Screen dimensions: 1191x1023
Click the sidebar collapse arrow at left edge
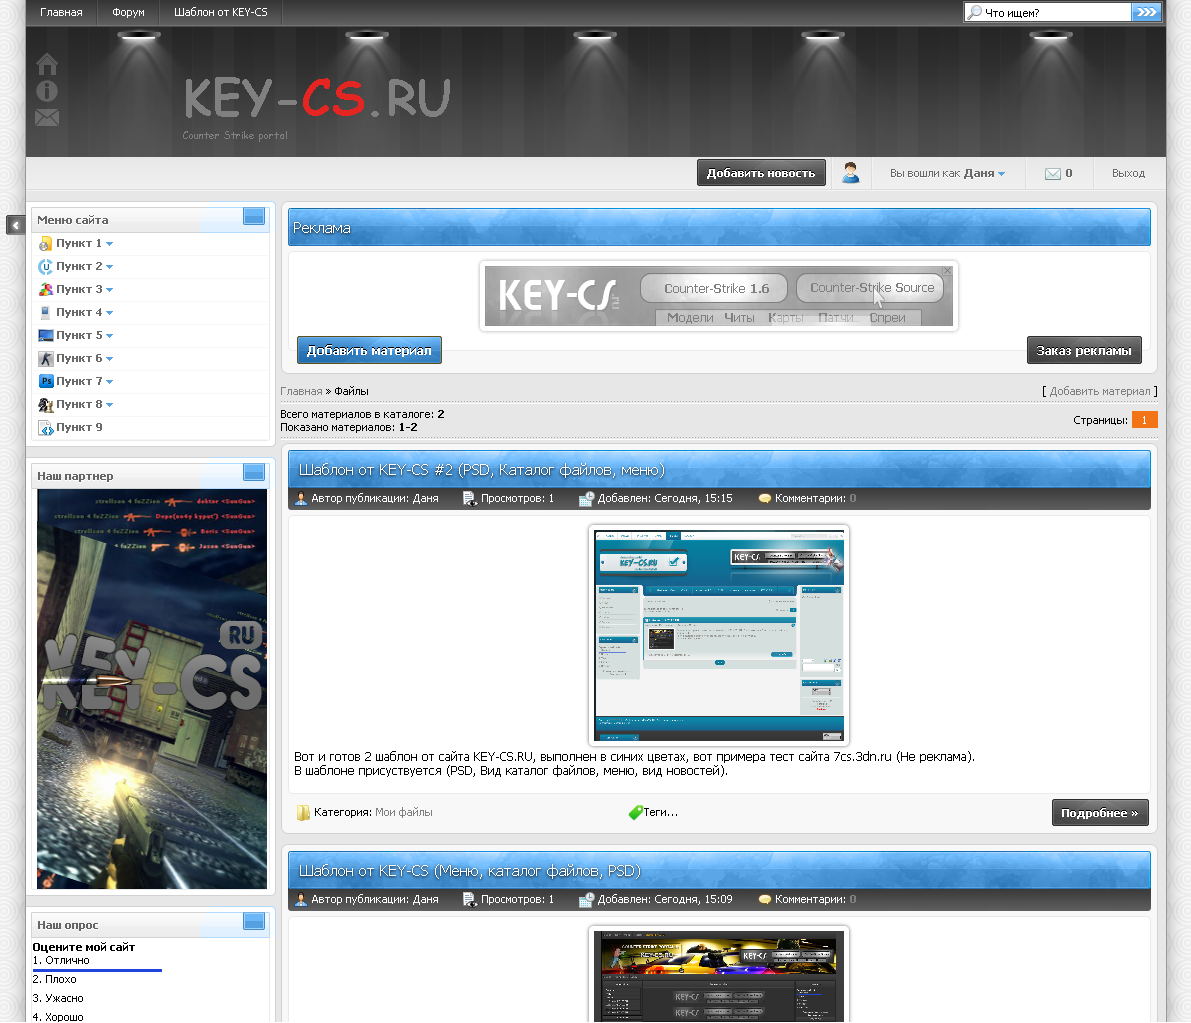15,225
